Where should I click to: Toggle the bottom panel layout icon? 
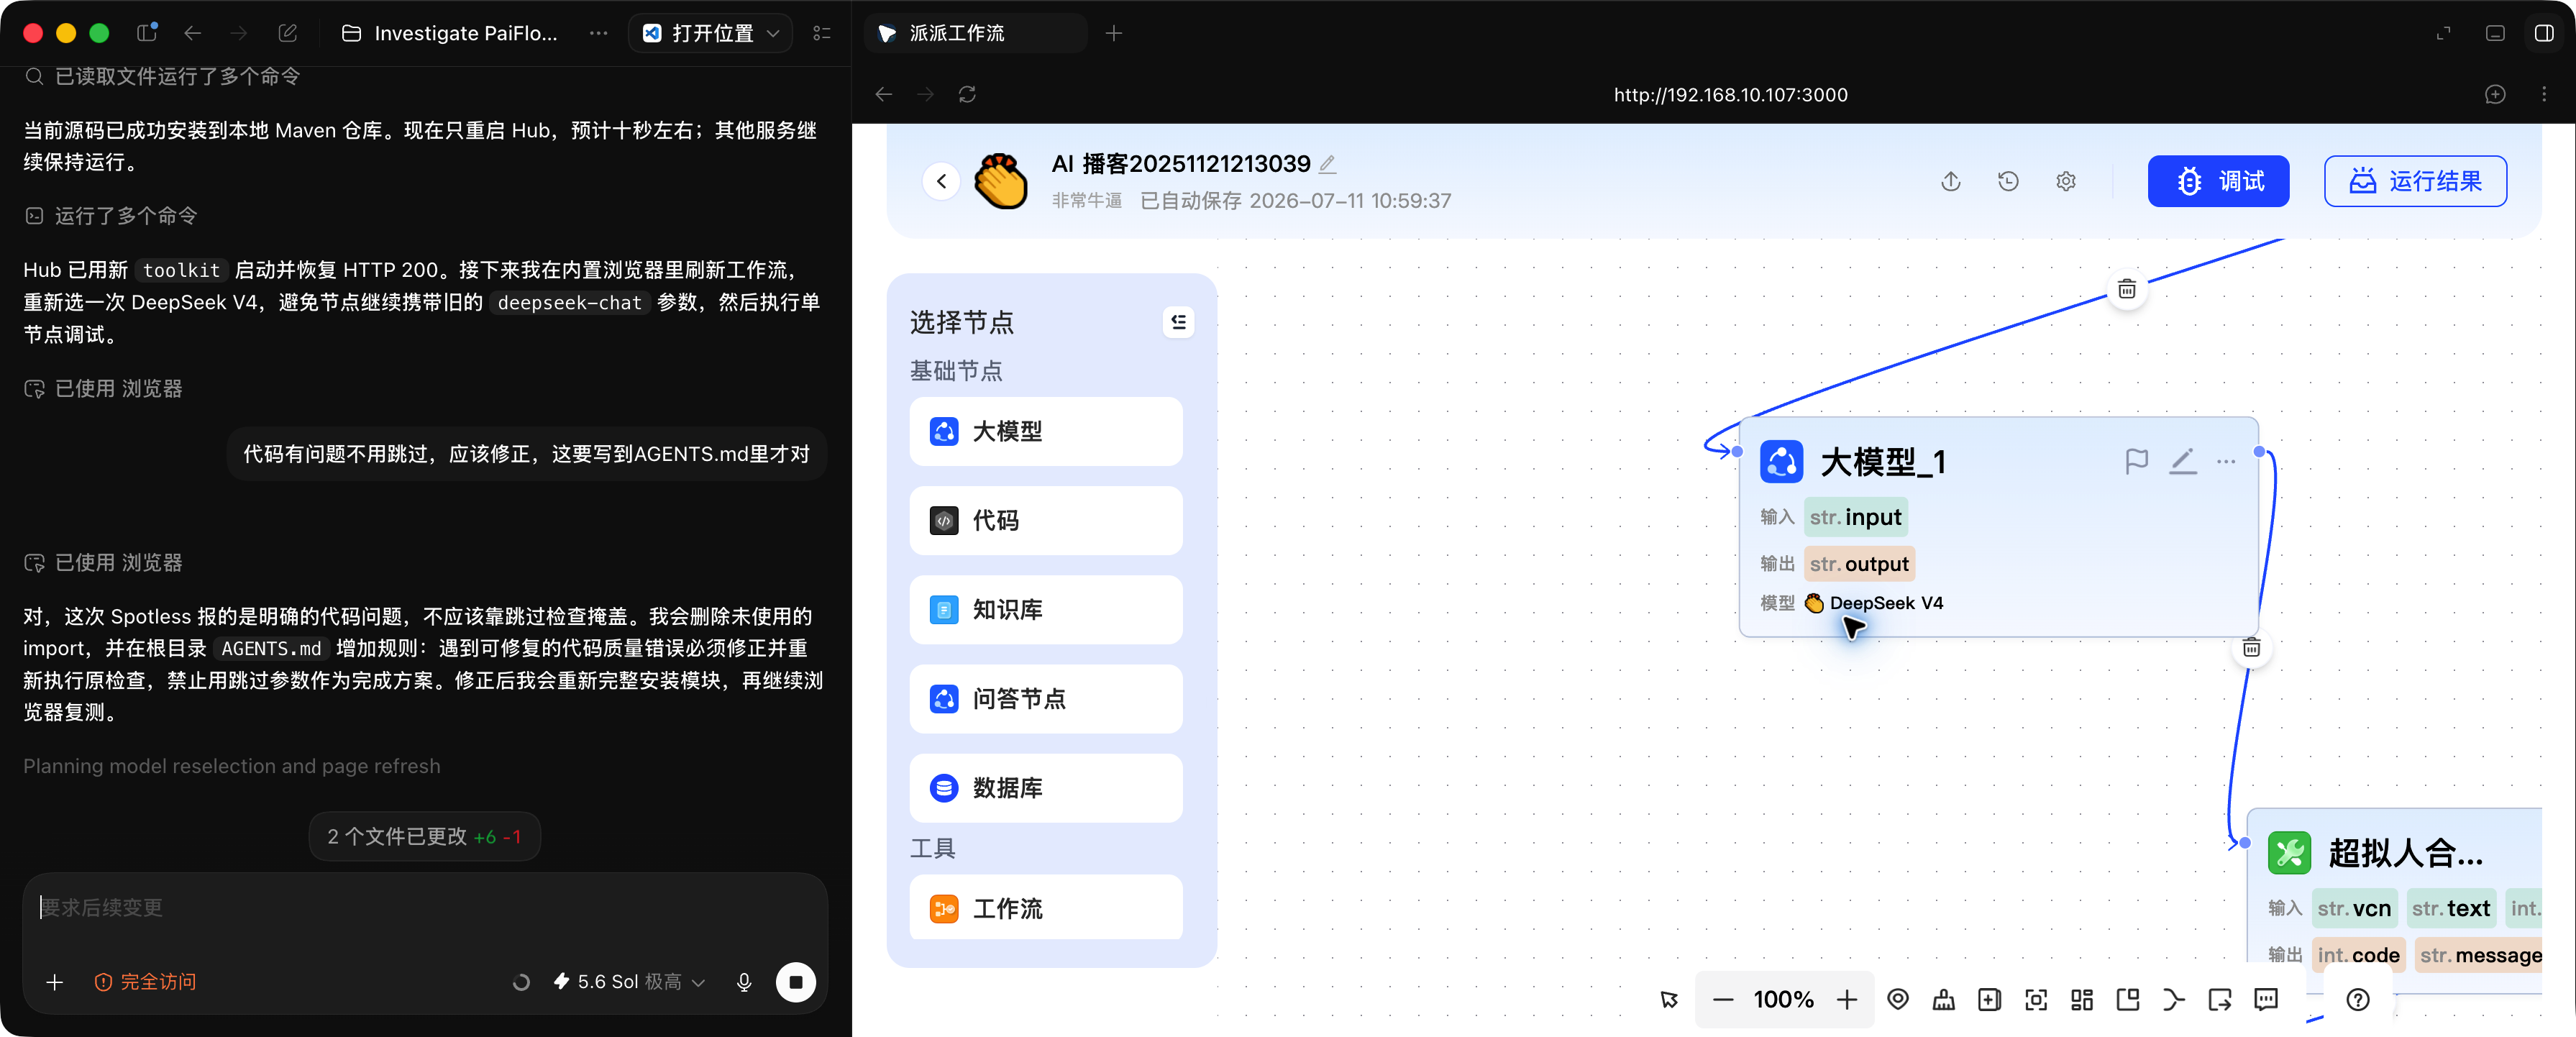coord(2495,33)
